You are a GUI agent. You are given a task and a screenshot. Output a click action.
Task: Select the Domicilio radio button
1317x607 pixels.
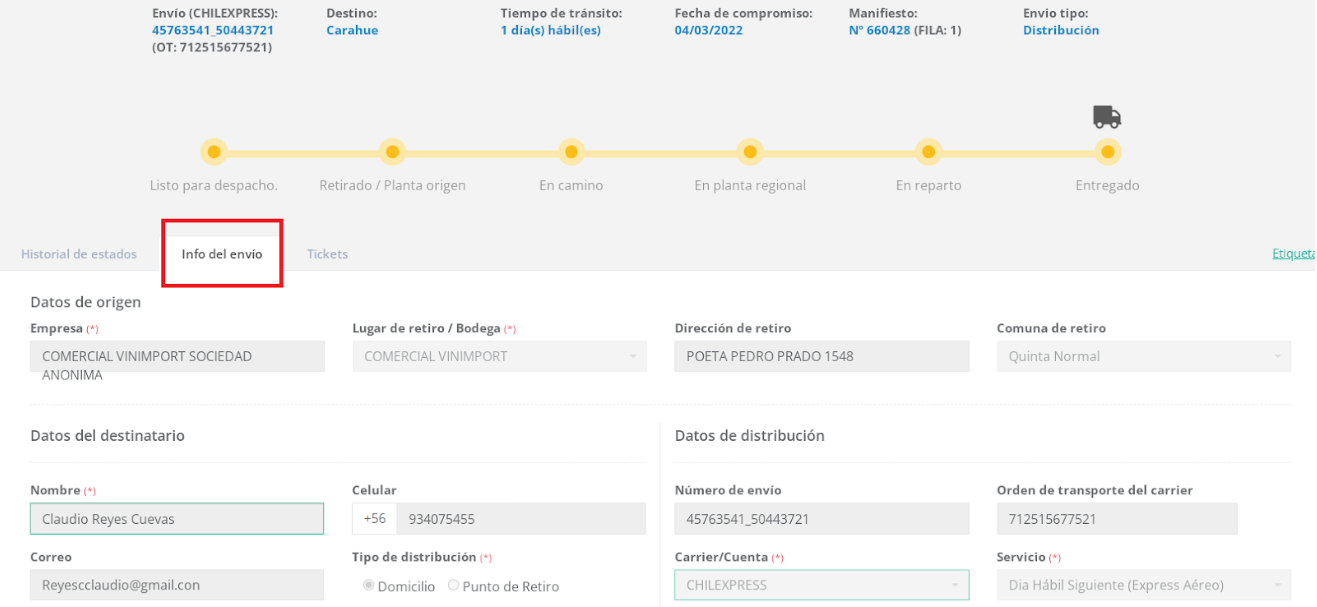[369, 586]
